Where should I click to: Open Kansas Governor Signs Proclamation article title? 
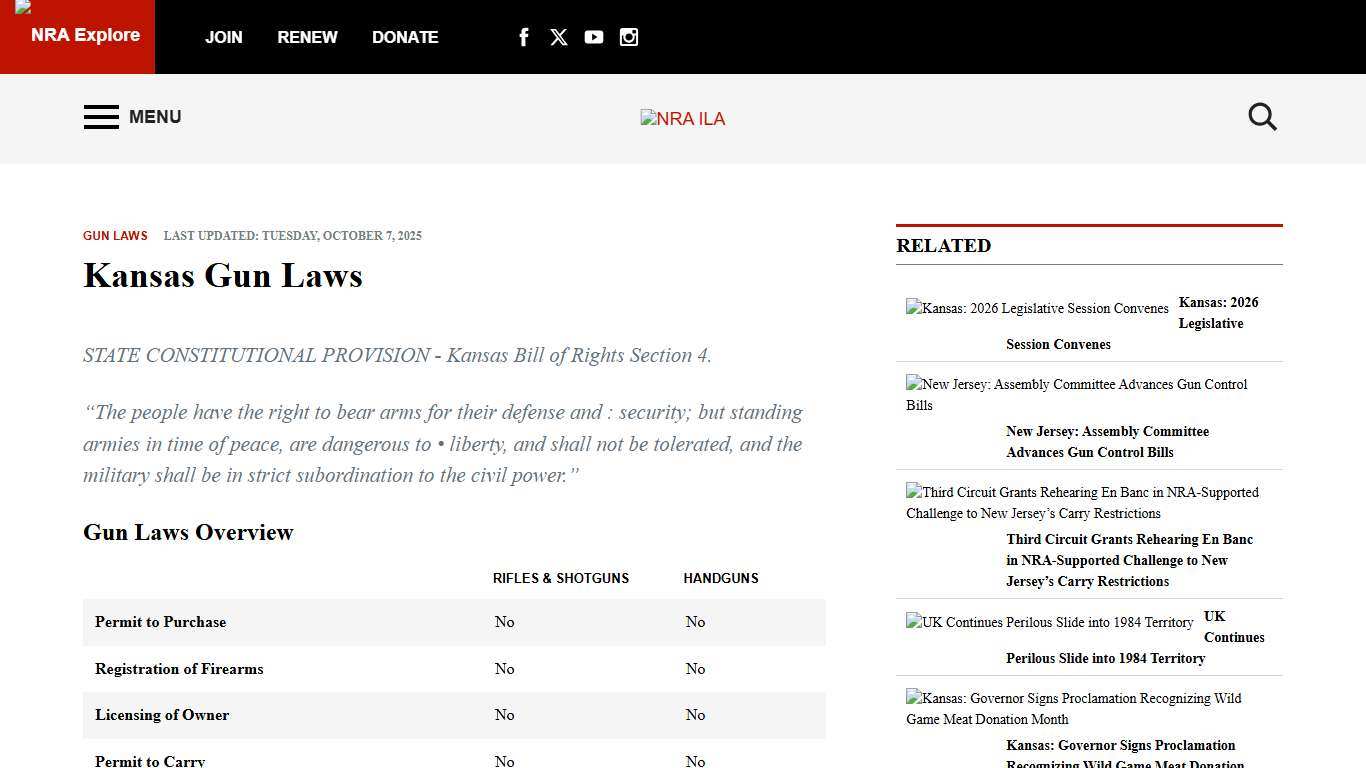click(x=1120, y=746)
